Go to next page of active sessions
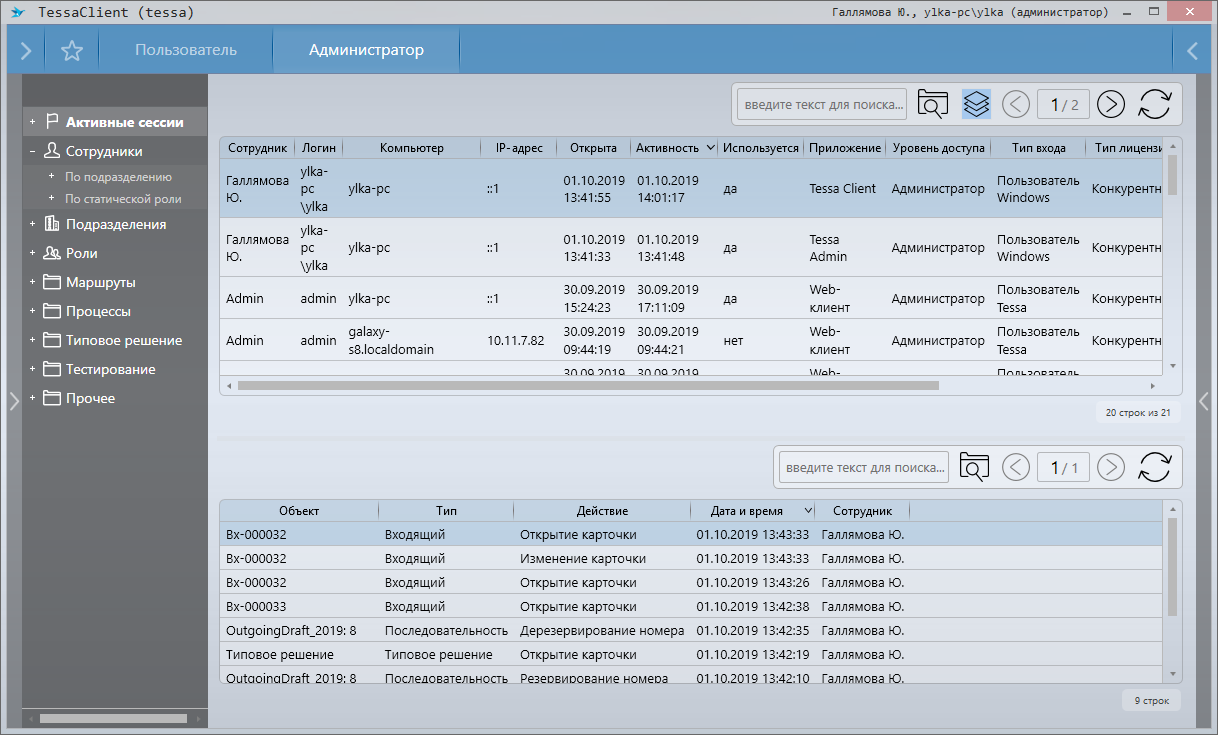 click(x=1111, y=104)
